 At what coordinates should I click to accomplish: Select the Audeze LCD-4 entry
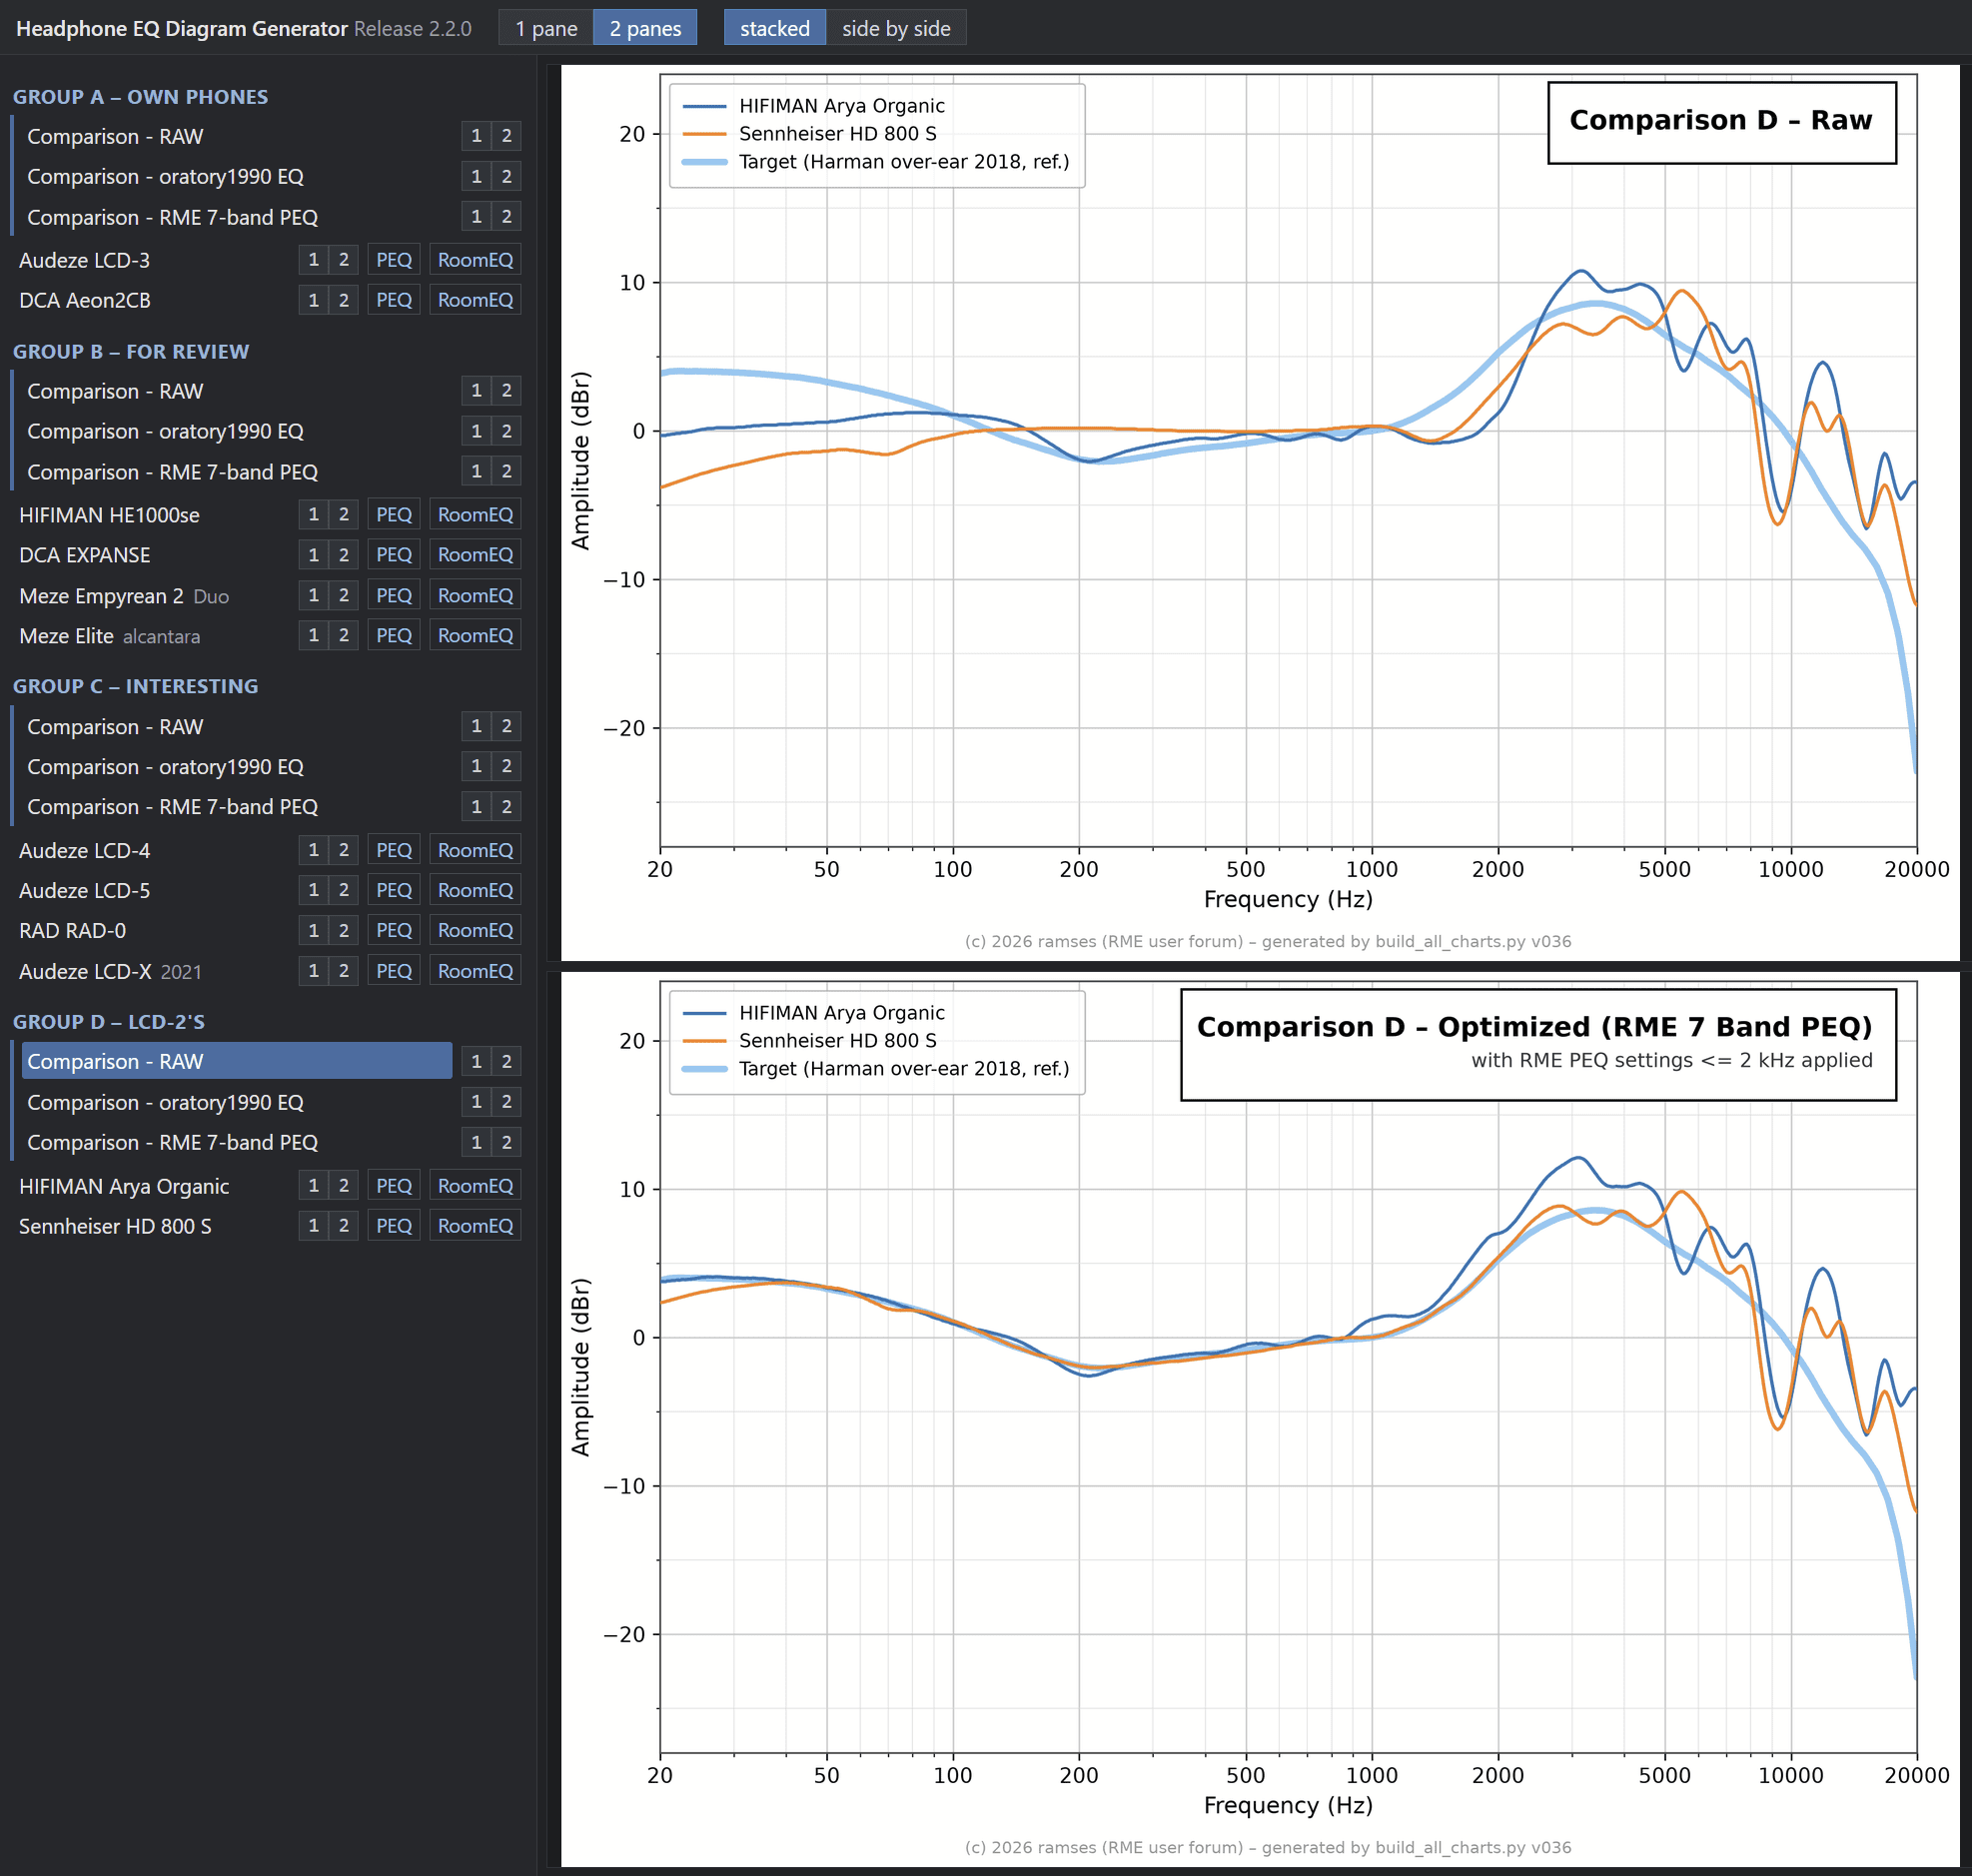click(84, 851)
